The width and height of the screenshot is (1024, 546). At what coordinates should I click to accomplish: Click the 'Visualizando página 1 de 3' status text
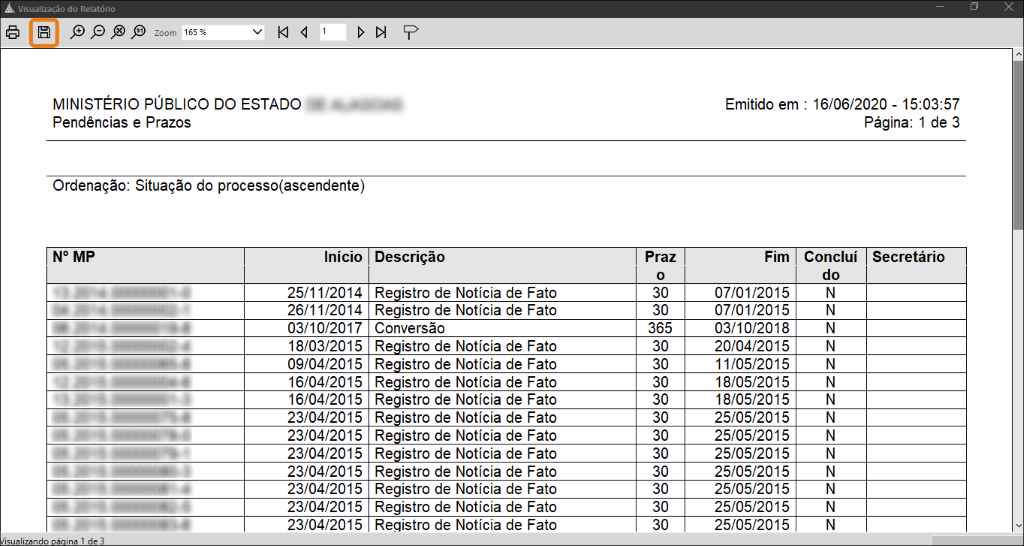click(52, 541)
